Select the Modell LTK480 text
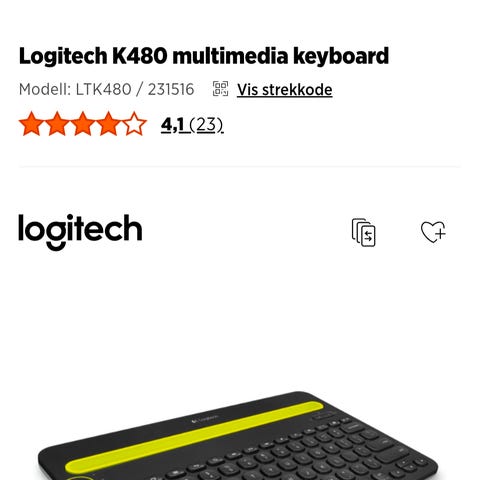Viewport: 480px width, 480px height. tap(75, 89)
